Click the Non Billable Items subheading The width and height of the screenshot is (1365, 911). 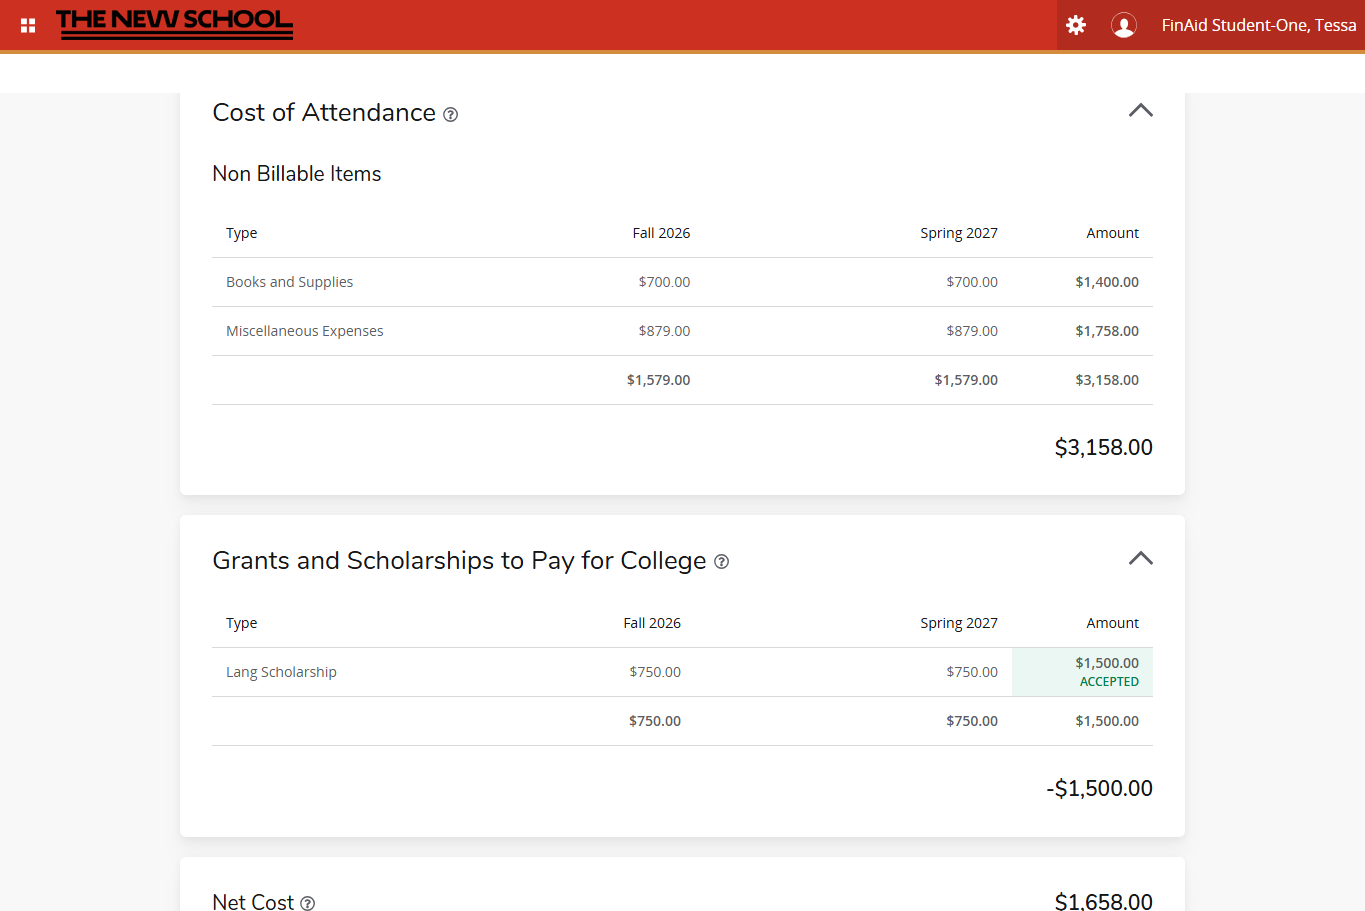[x=297, y=174]
